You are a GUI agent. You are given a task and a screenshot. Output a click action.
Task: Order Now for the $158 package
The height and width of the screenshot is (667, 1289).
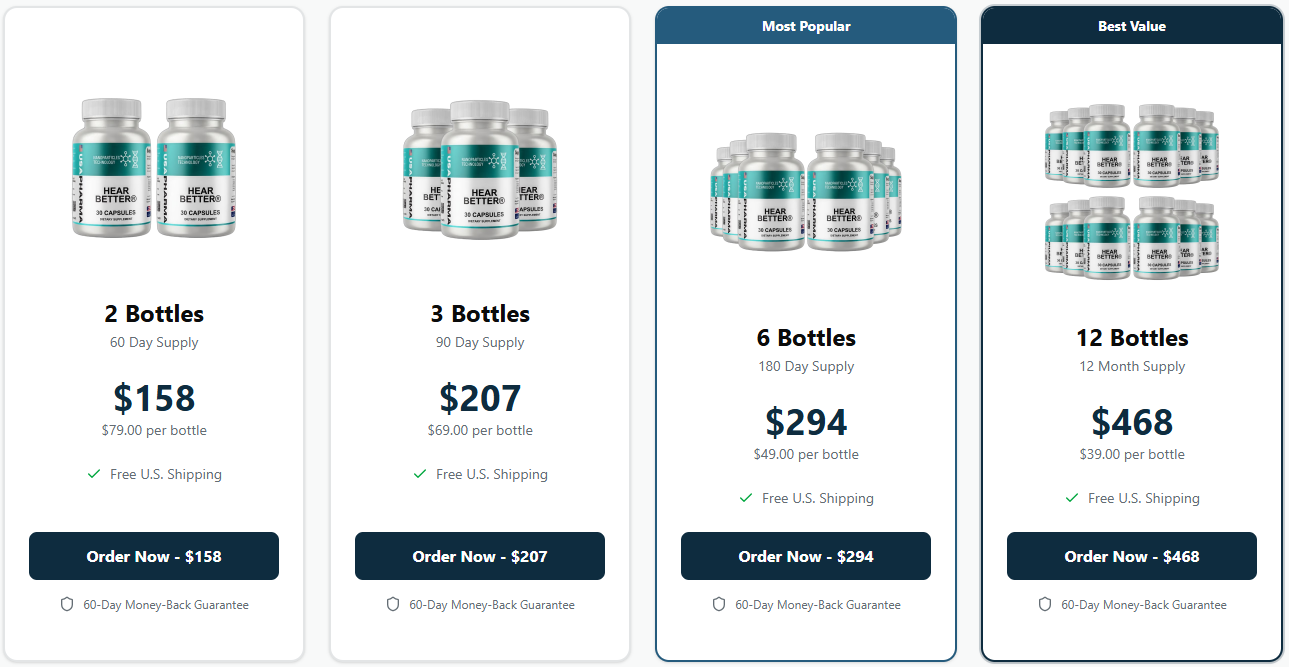click(x=154, y=556)
